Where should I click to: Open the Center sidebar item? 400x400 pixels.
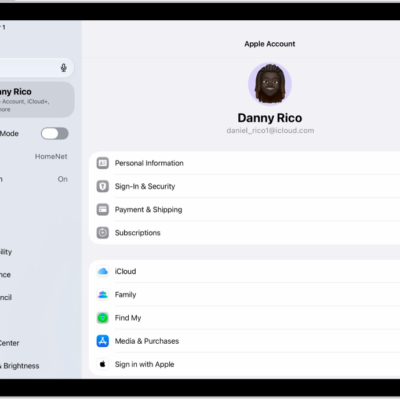[37, 343]
